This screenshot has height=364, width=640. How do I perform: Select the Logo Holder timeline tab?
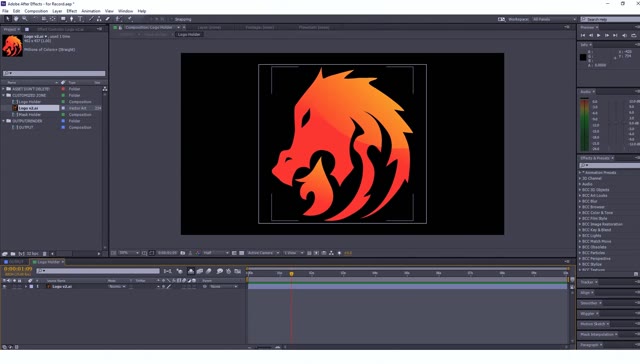click(48, 262)
